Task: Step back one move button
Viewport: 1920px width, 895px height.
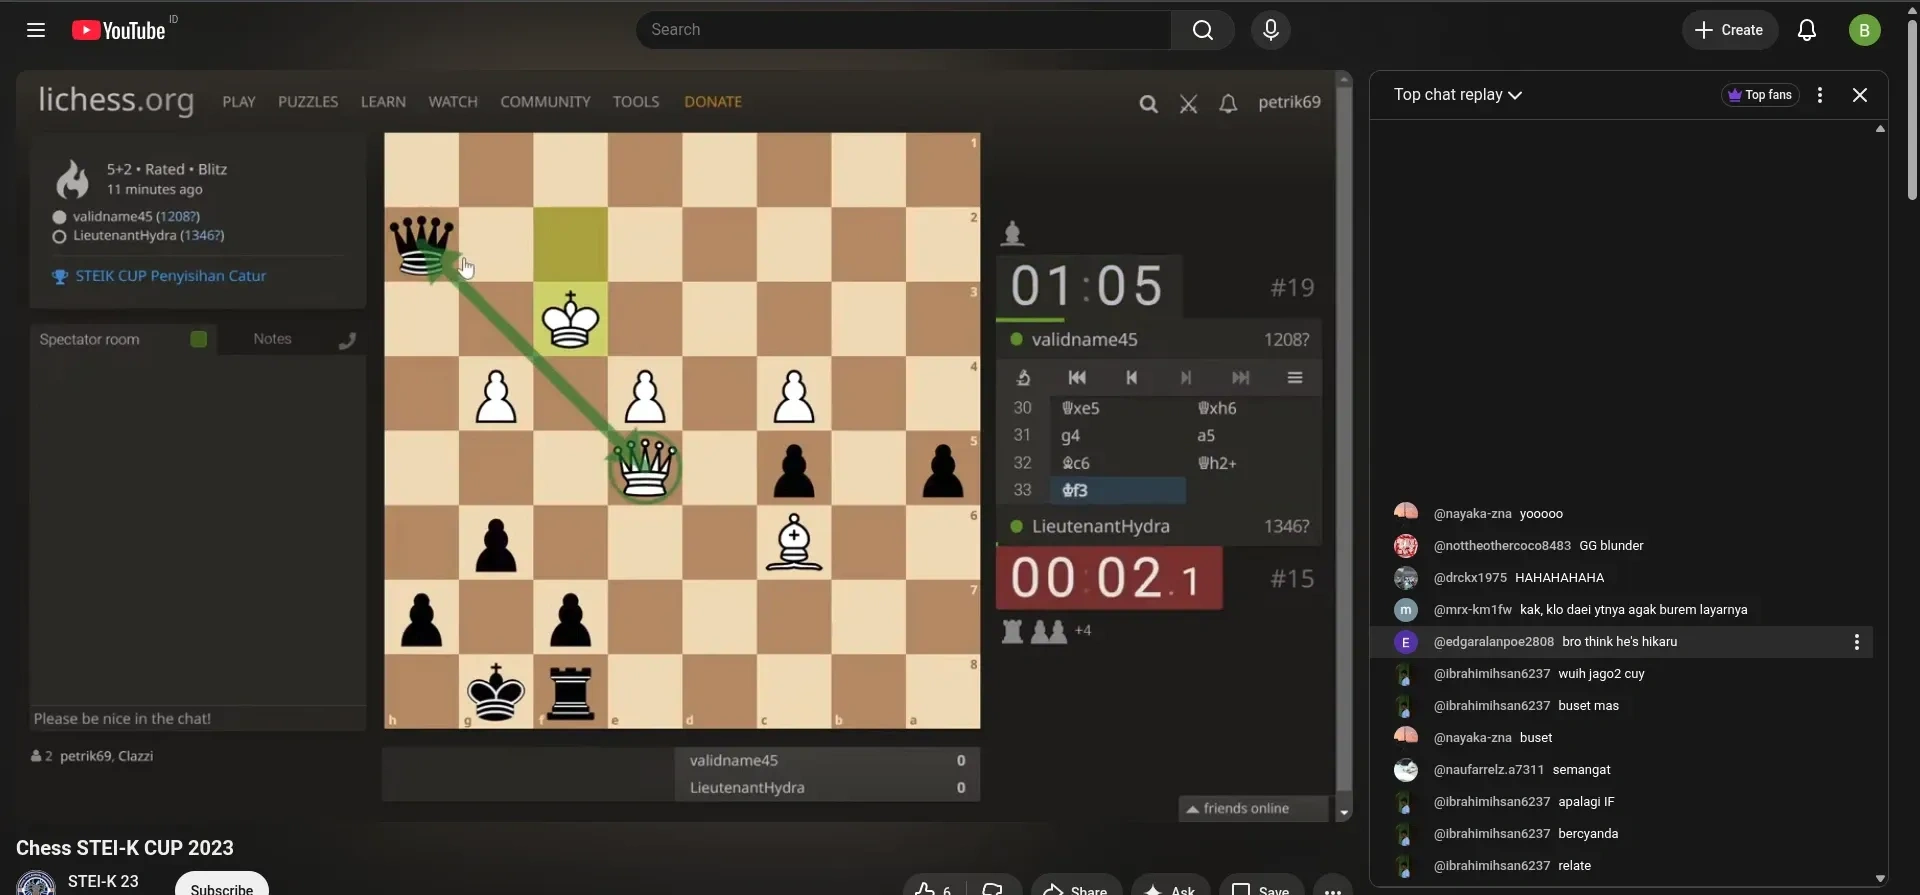Action: [x=1131, y=378]
